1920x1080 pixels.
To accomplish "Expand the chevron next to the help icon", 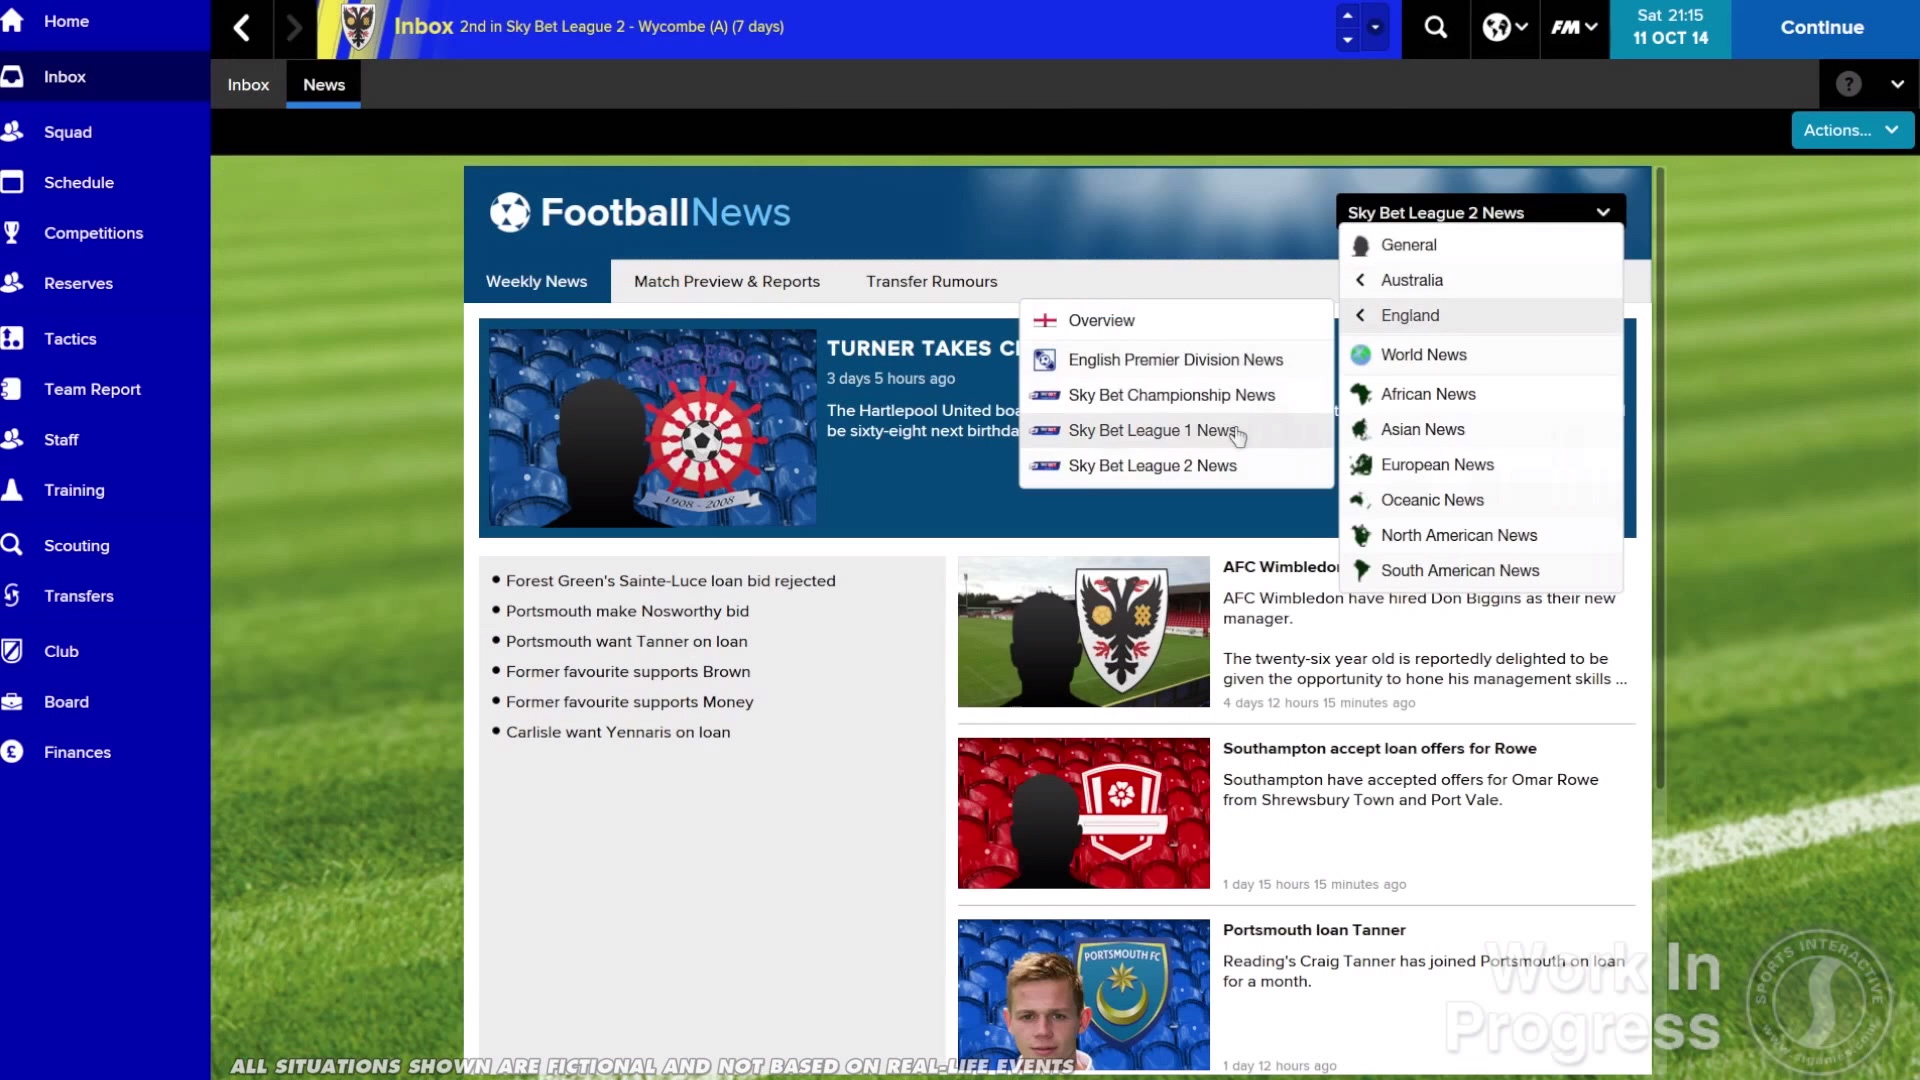I will [1897, 84].
